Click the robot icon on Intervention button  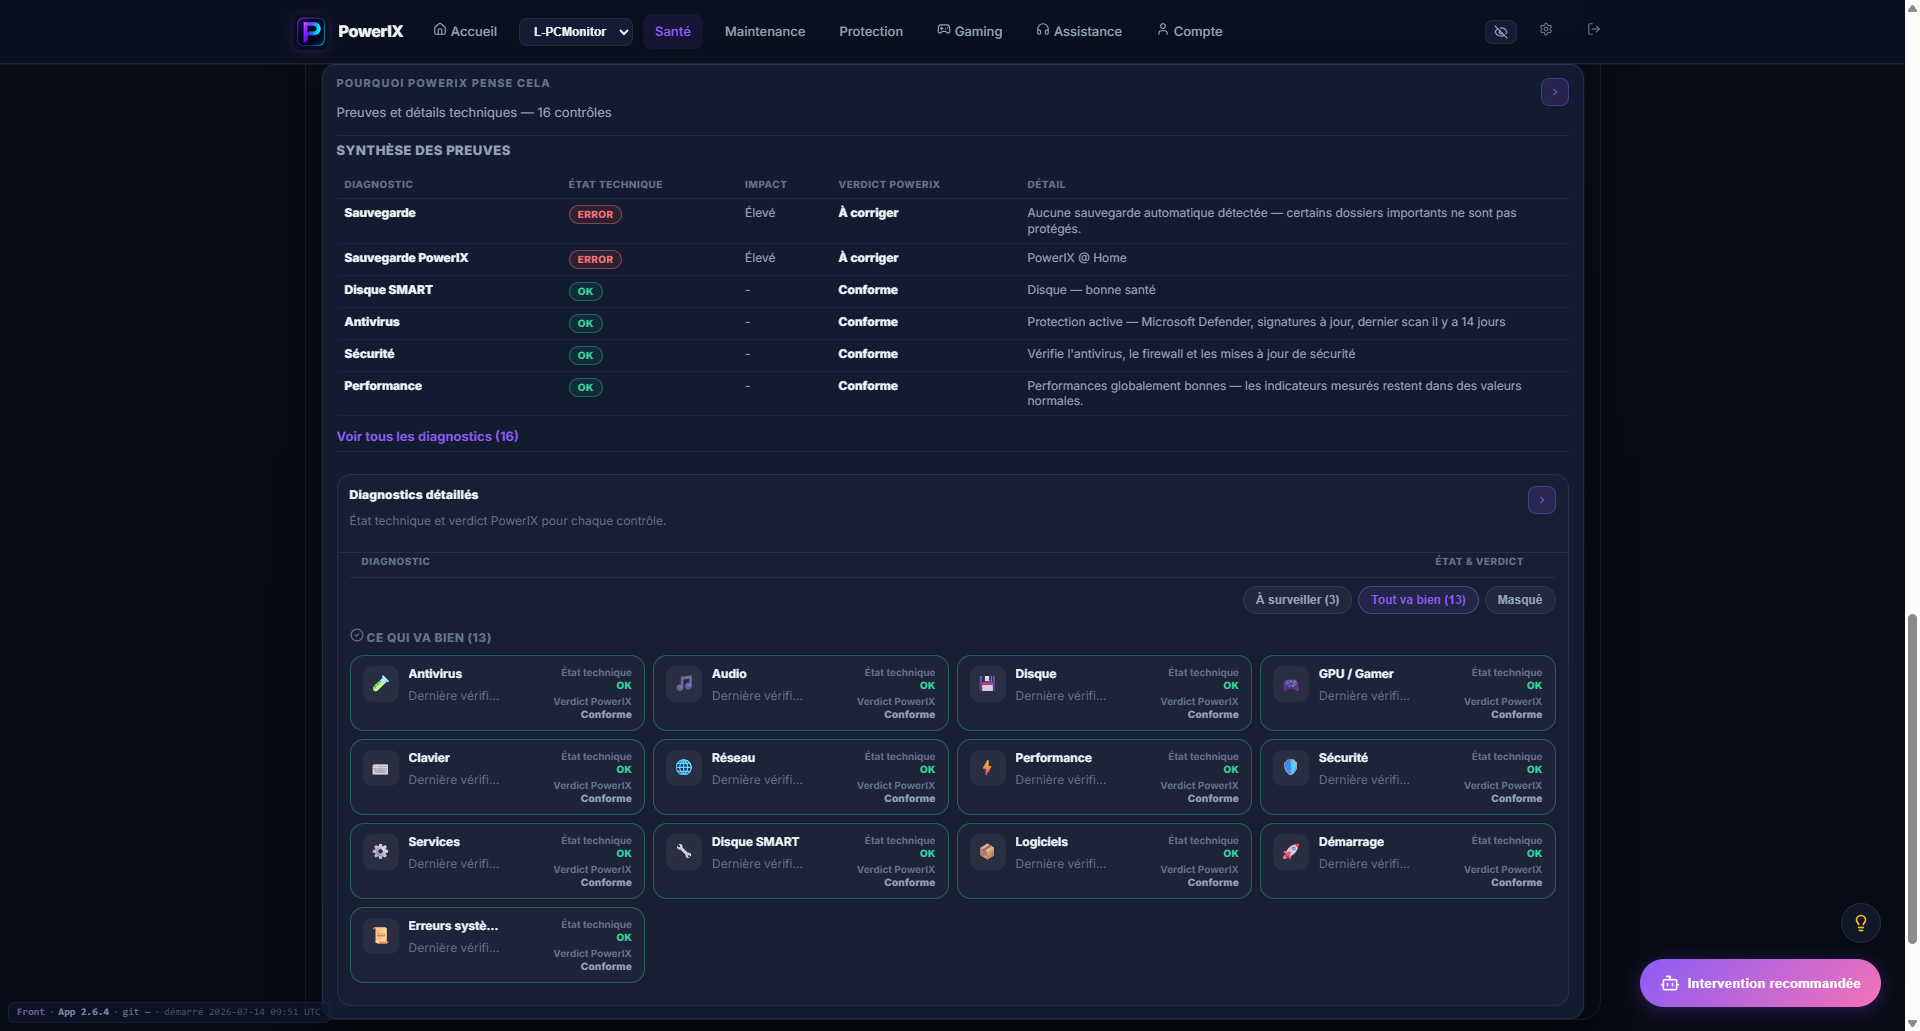[x=1670, y=984]
